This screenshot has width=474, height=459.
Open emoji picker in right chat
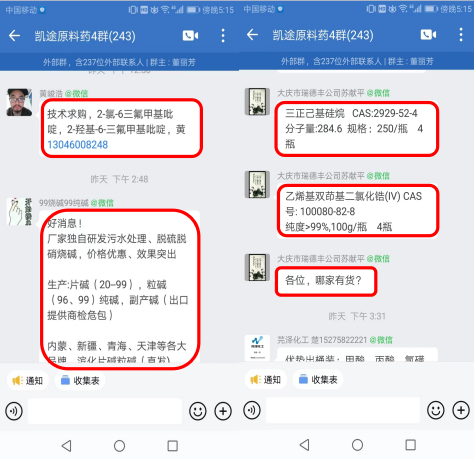(436, 410)
